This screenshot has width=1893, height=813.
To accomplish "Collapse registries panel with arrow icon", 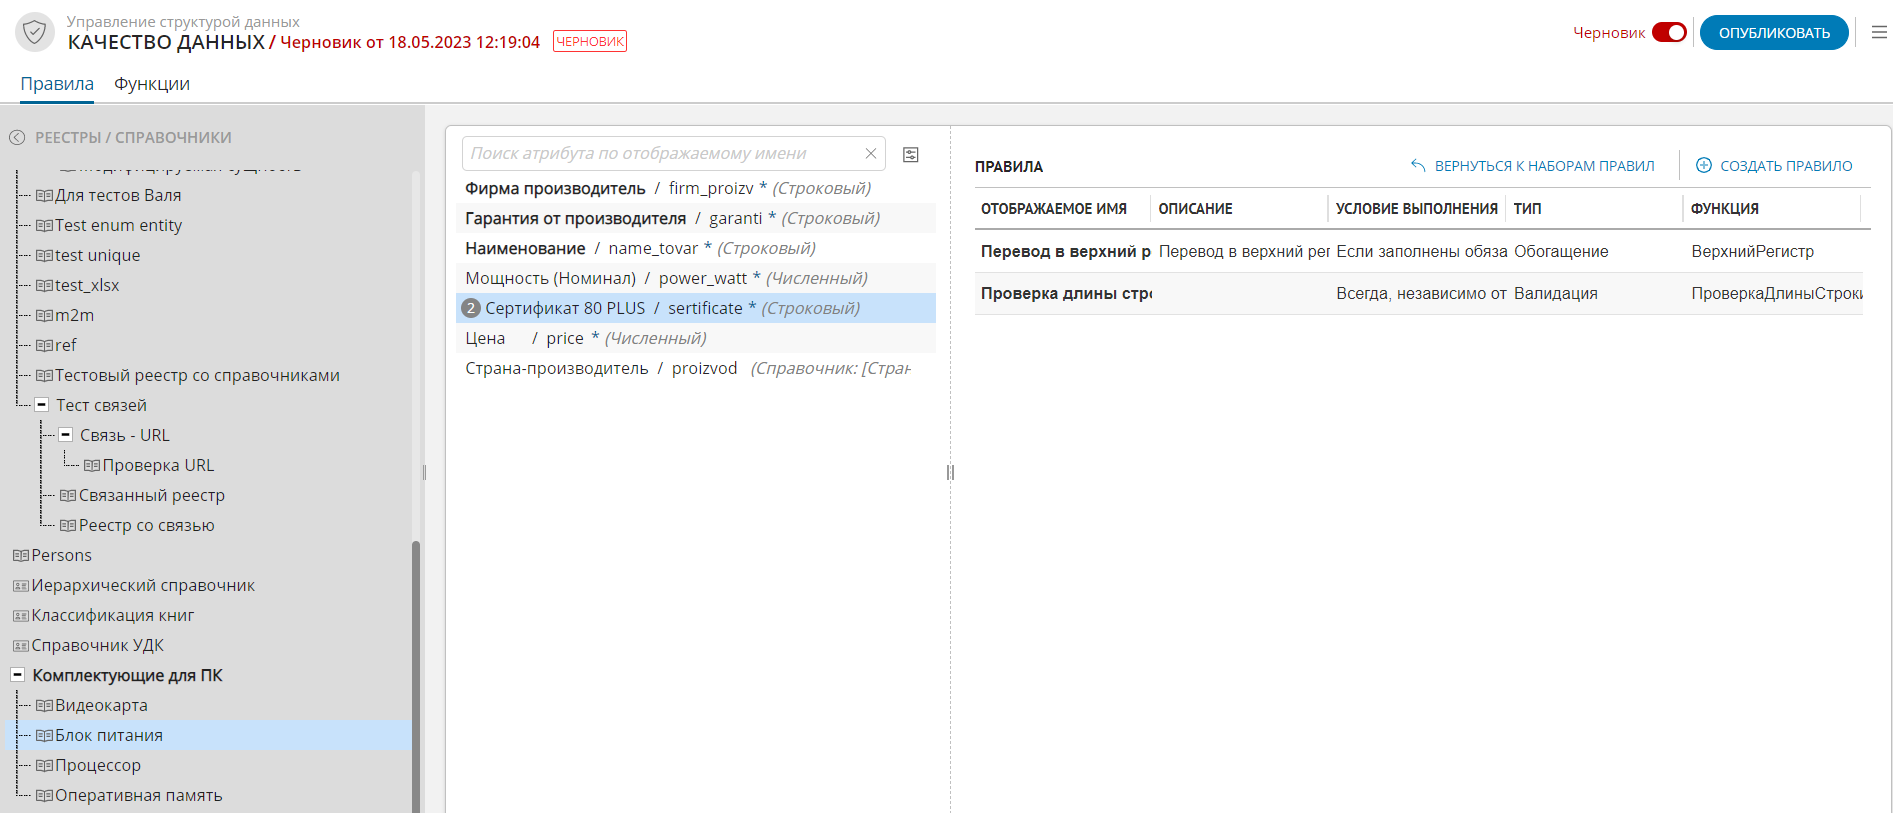I will pos(17,138).
